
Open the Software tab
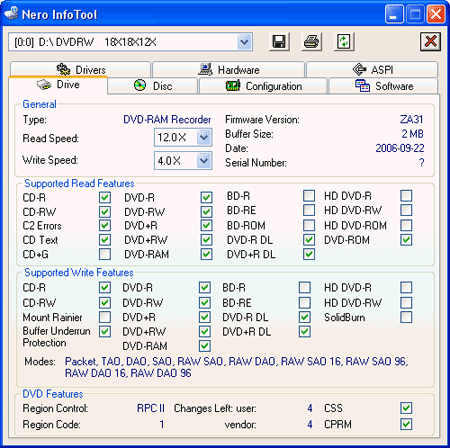tap(383, 86)
